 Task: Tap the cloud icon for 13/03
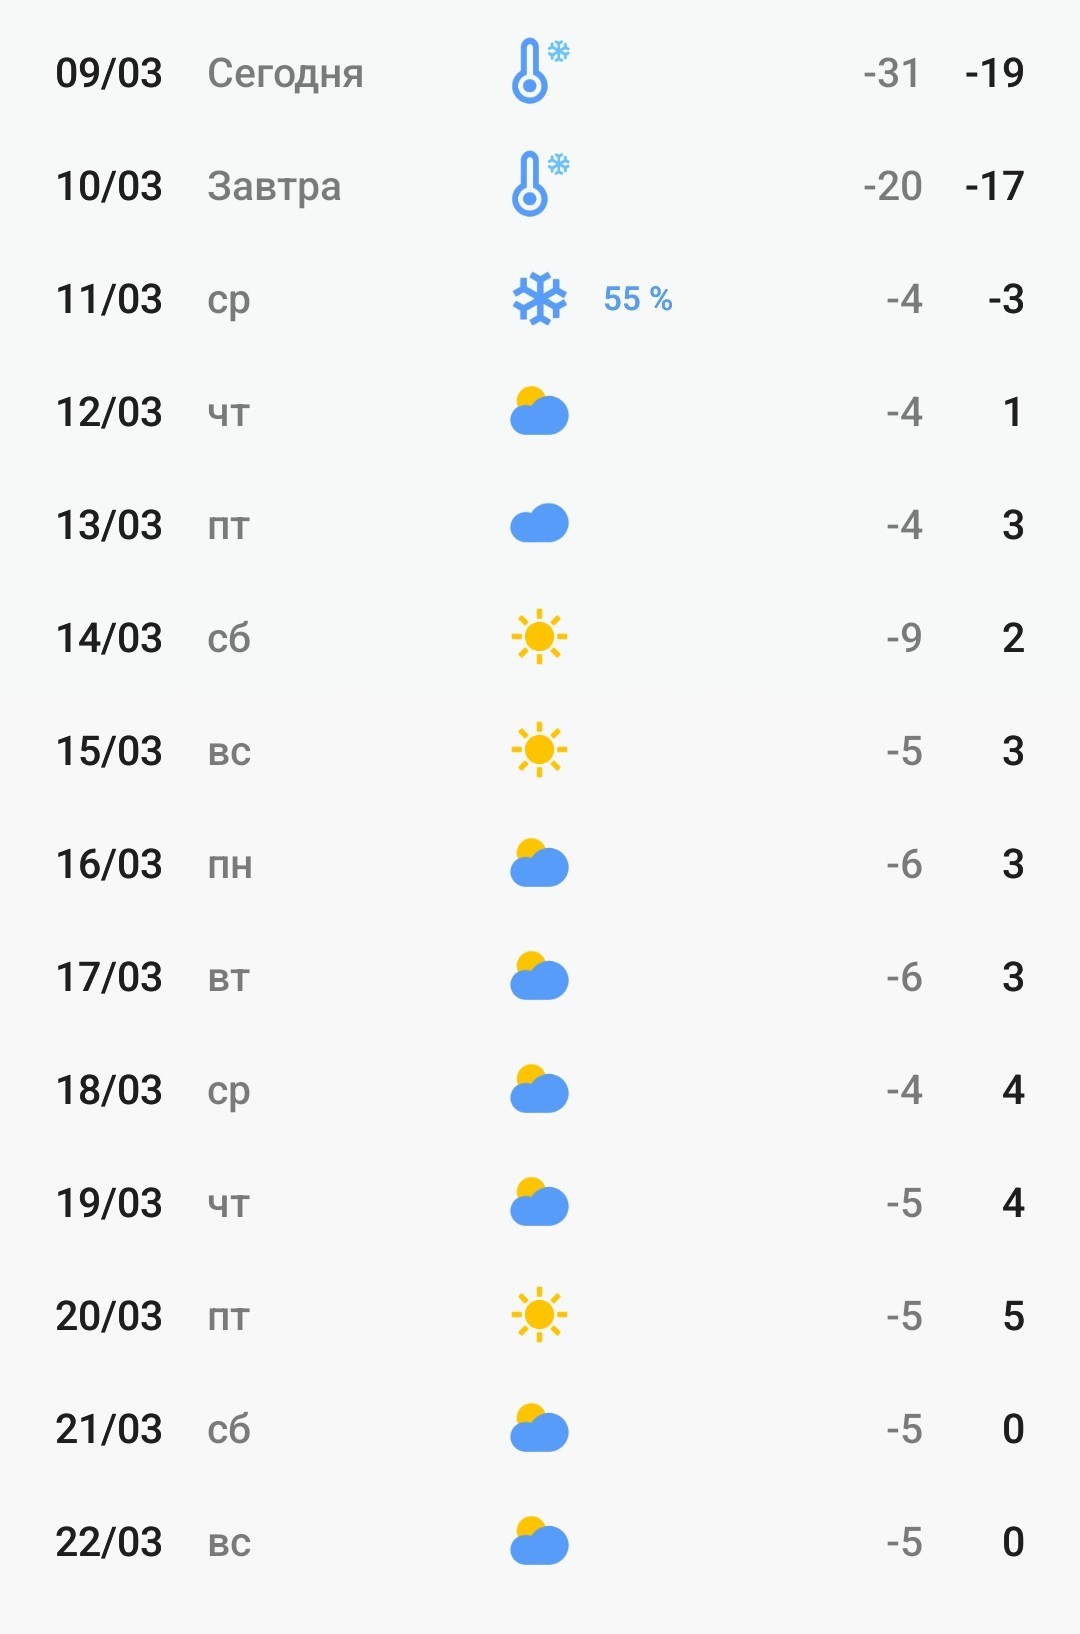pos(539,524)
